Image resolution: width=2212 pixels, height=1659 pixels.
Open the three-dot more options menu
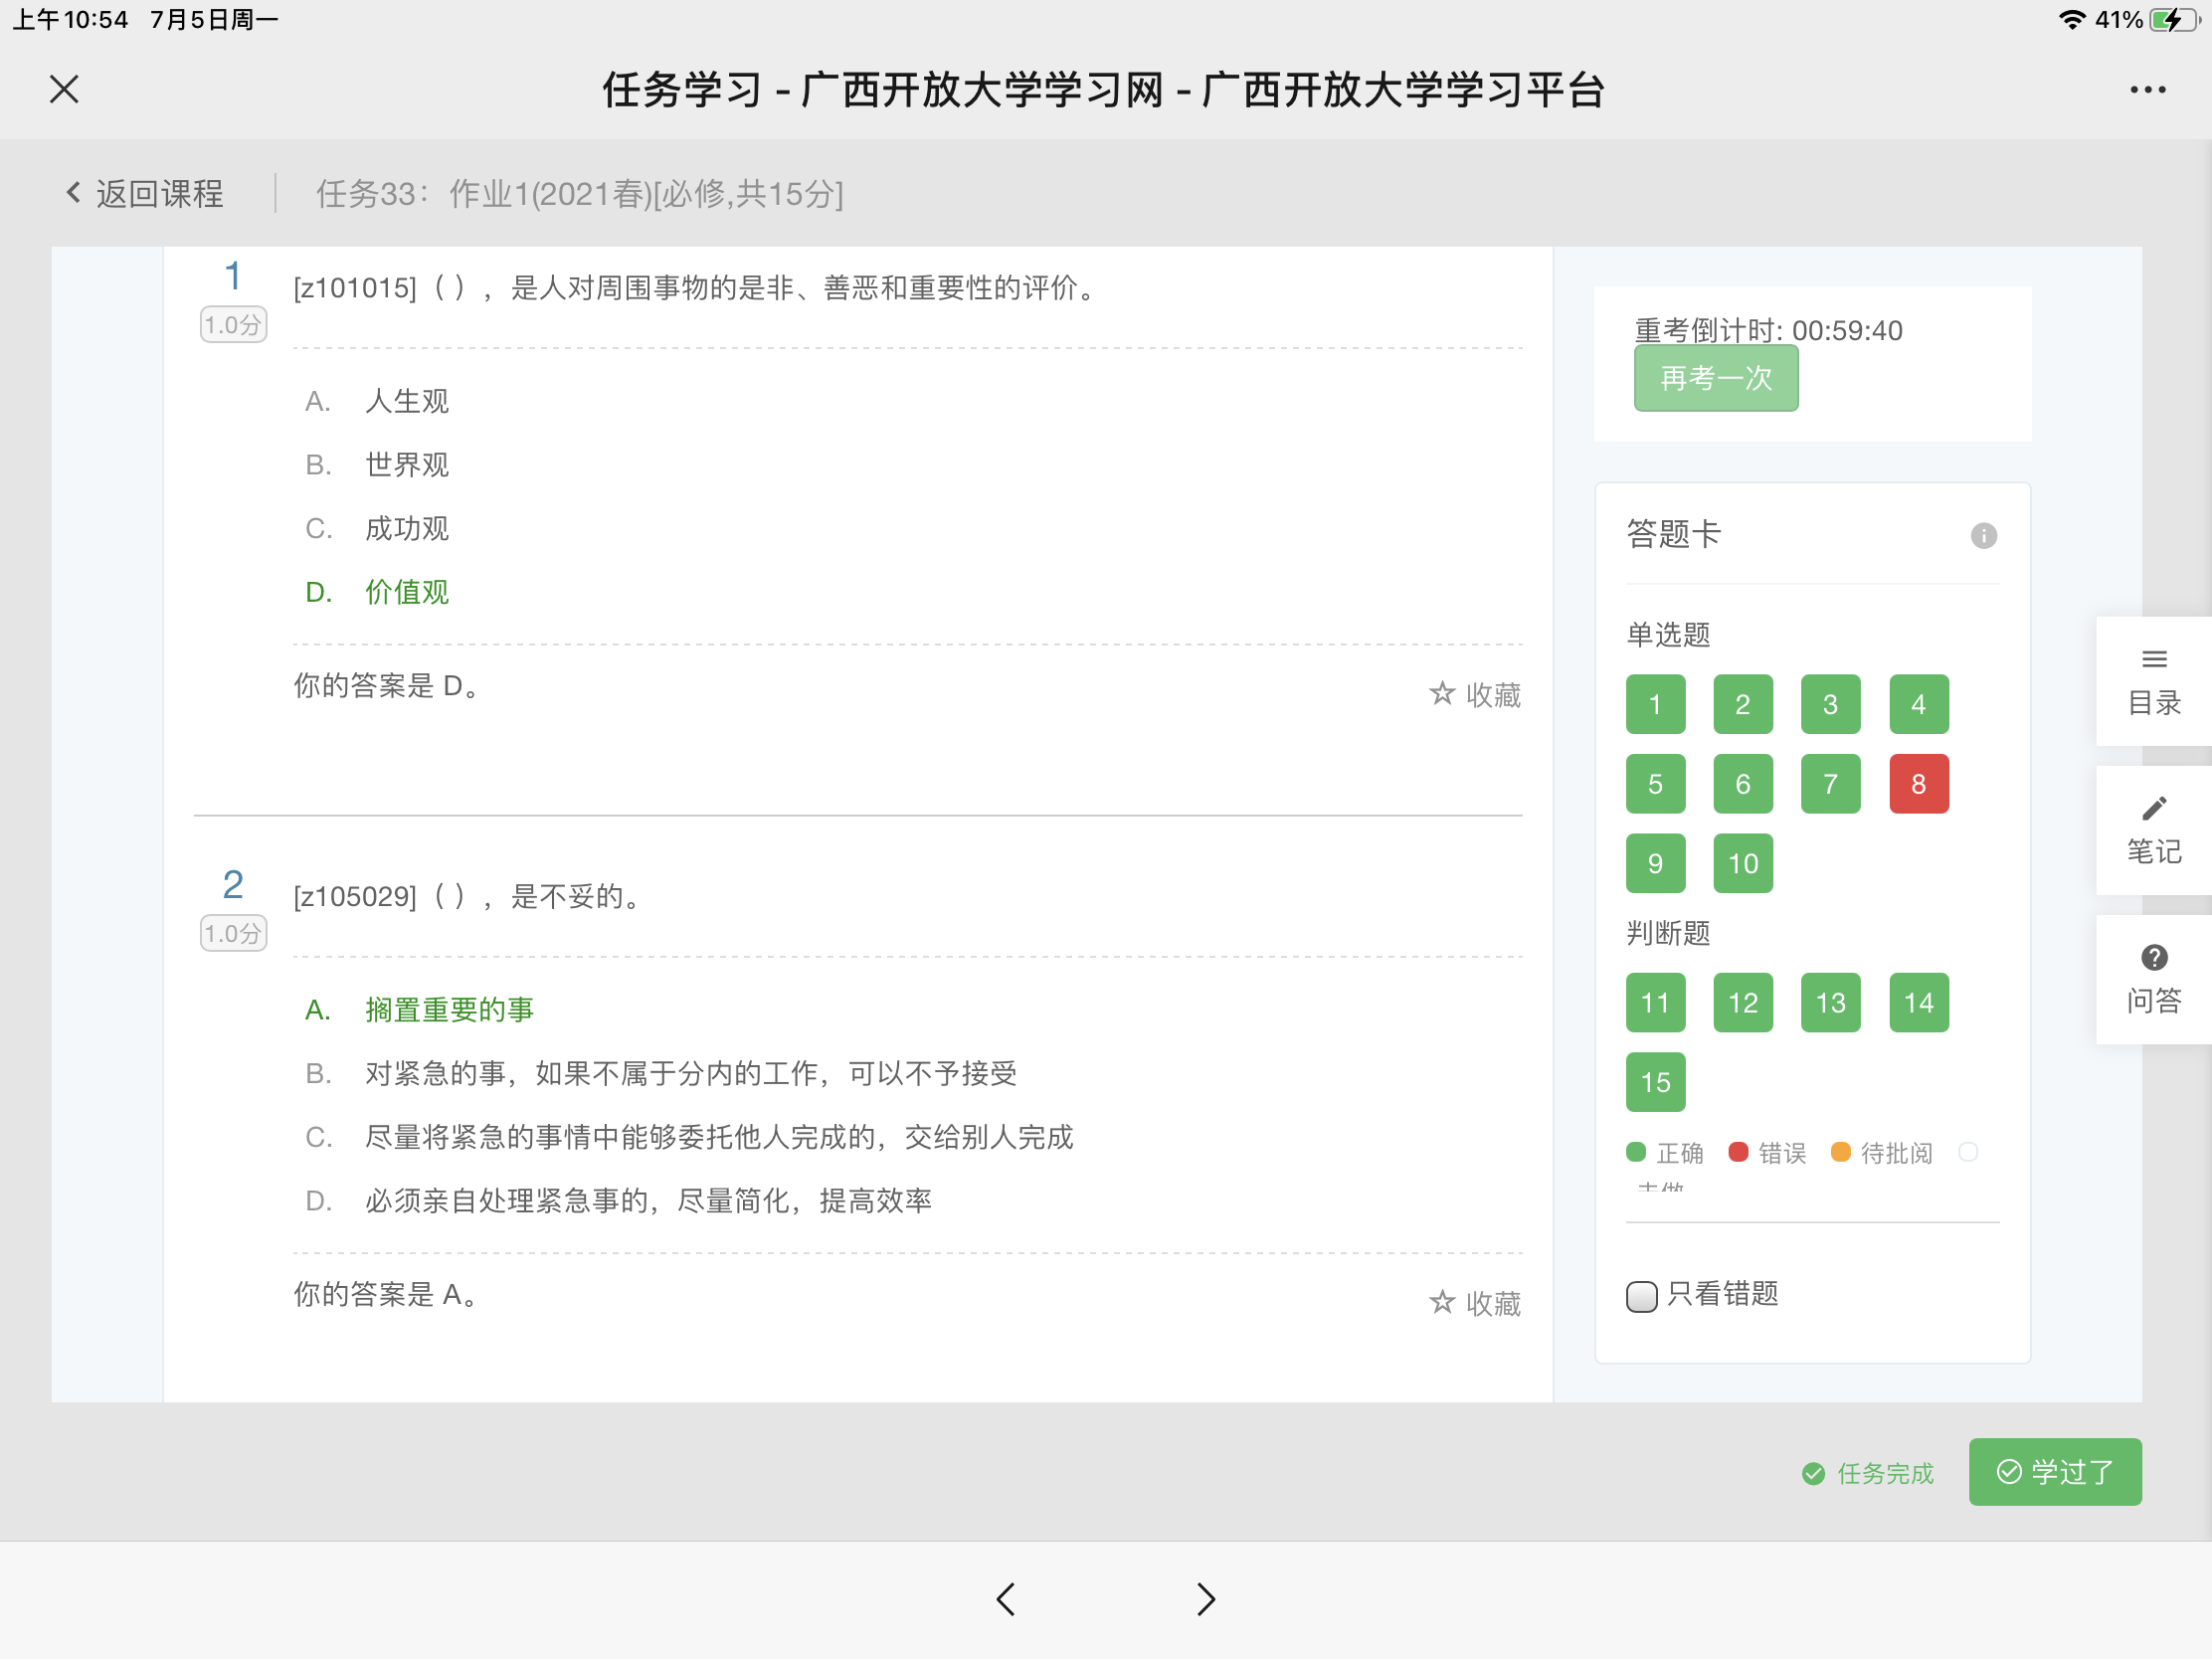(x=2147, y=90)
